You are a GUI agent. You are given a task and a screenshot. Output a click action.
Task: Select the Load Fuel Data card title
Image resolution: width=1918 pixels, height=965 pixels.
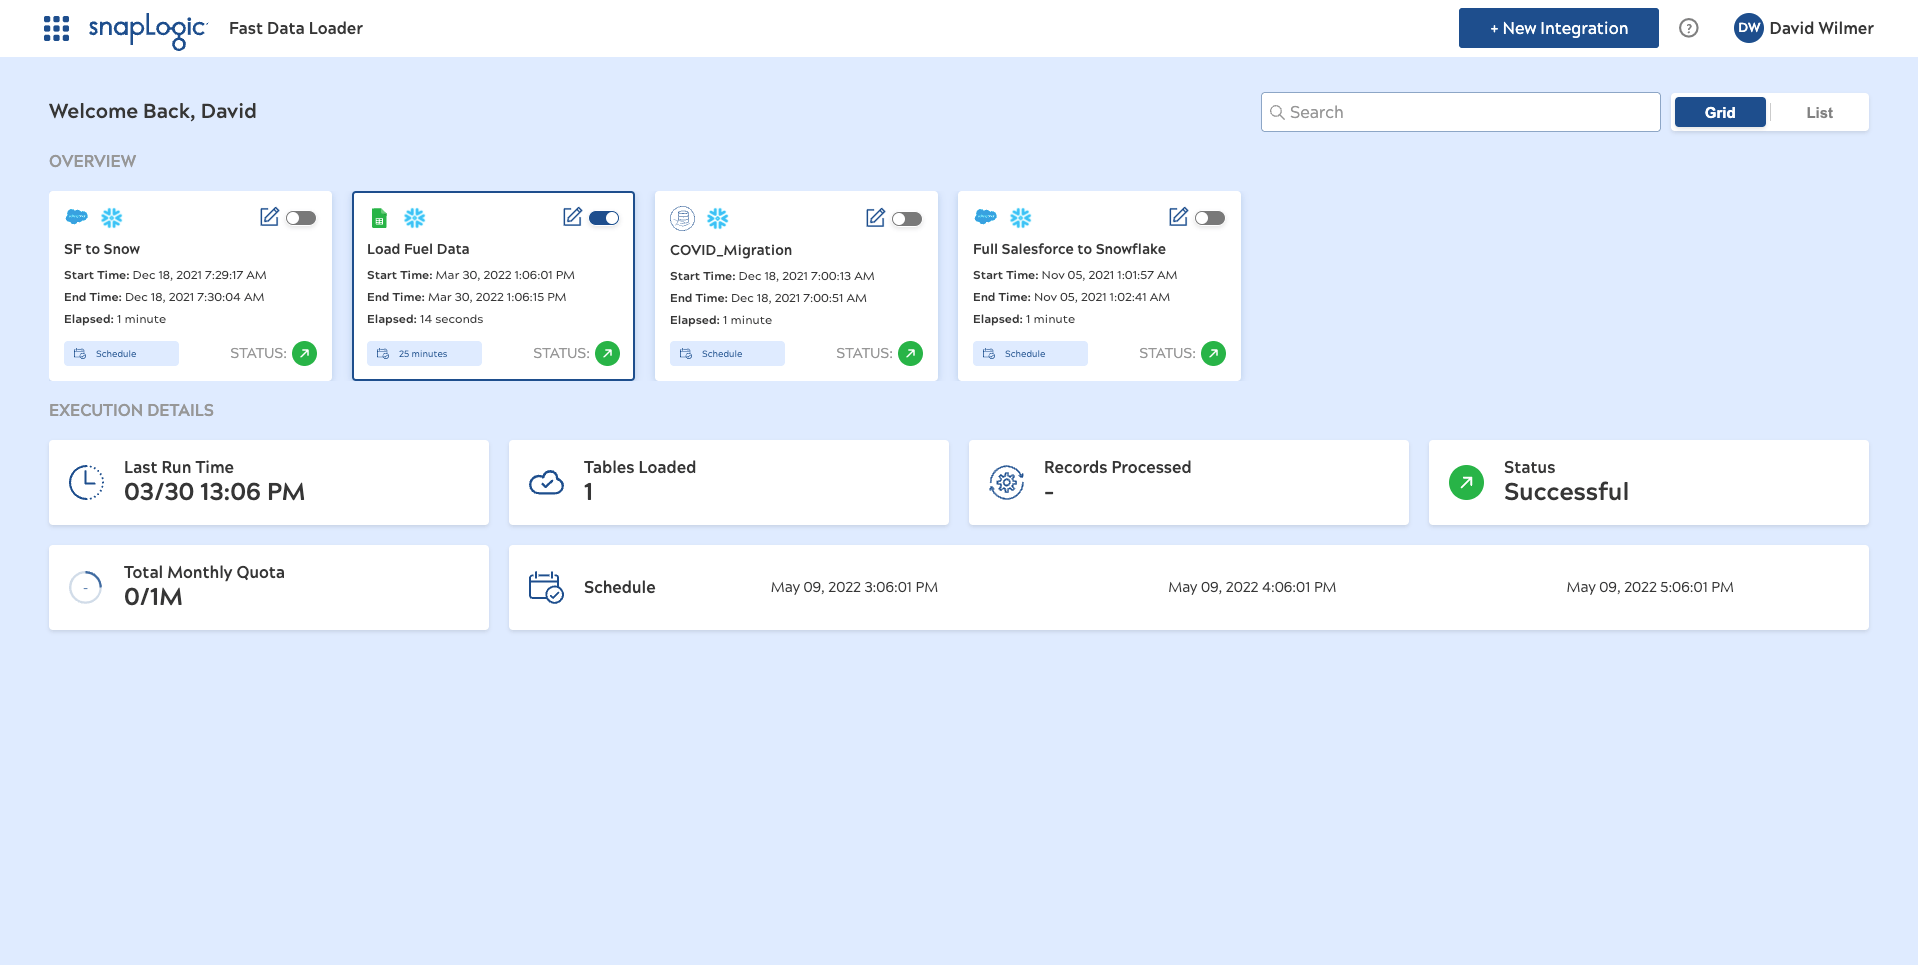click(418, 249)
